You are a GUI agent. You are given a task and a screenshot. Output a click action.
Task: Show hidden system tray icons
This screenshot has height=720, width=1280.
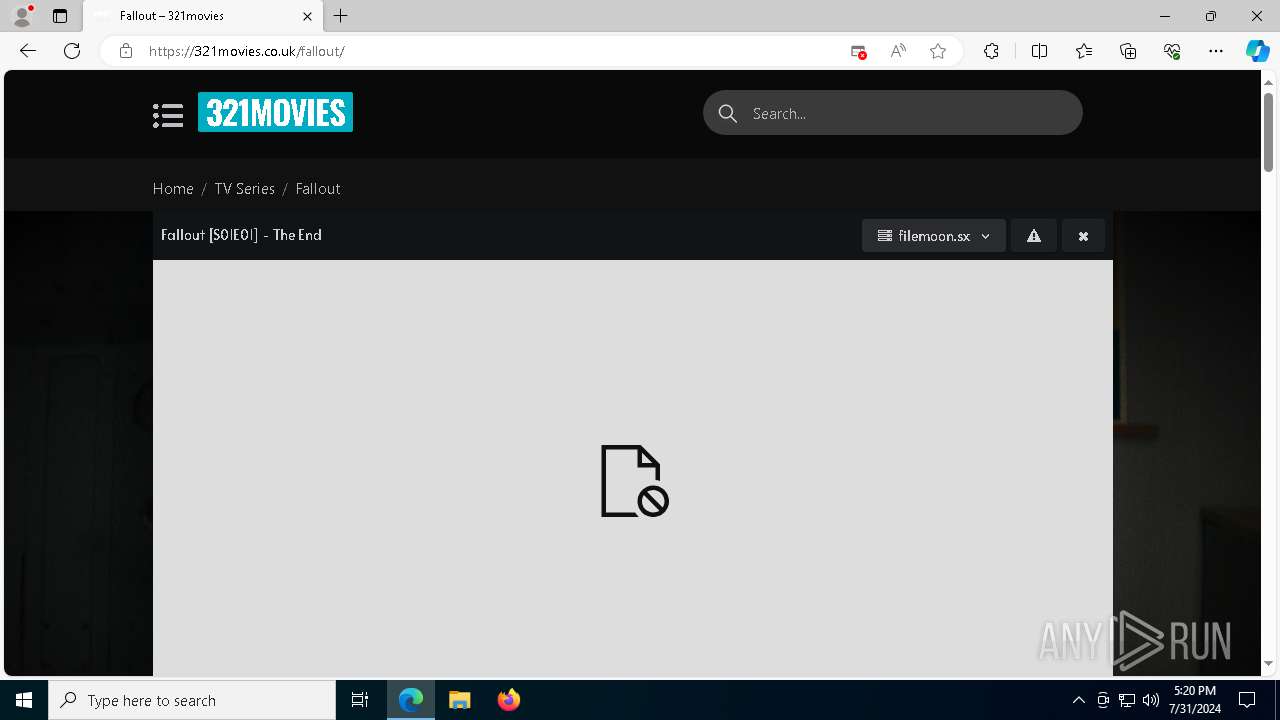tap(1078, 700)
